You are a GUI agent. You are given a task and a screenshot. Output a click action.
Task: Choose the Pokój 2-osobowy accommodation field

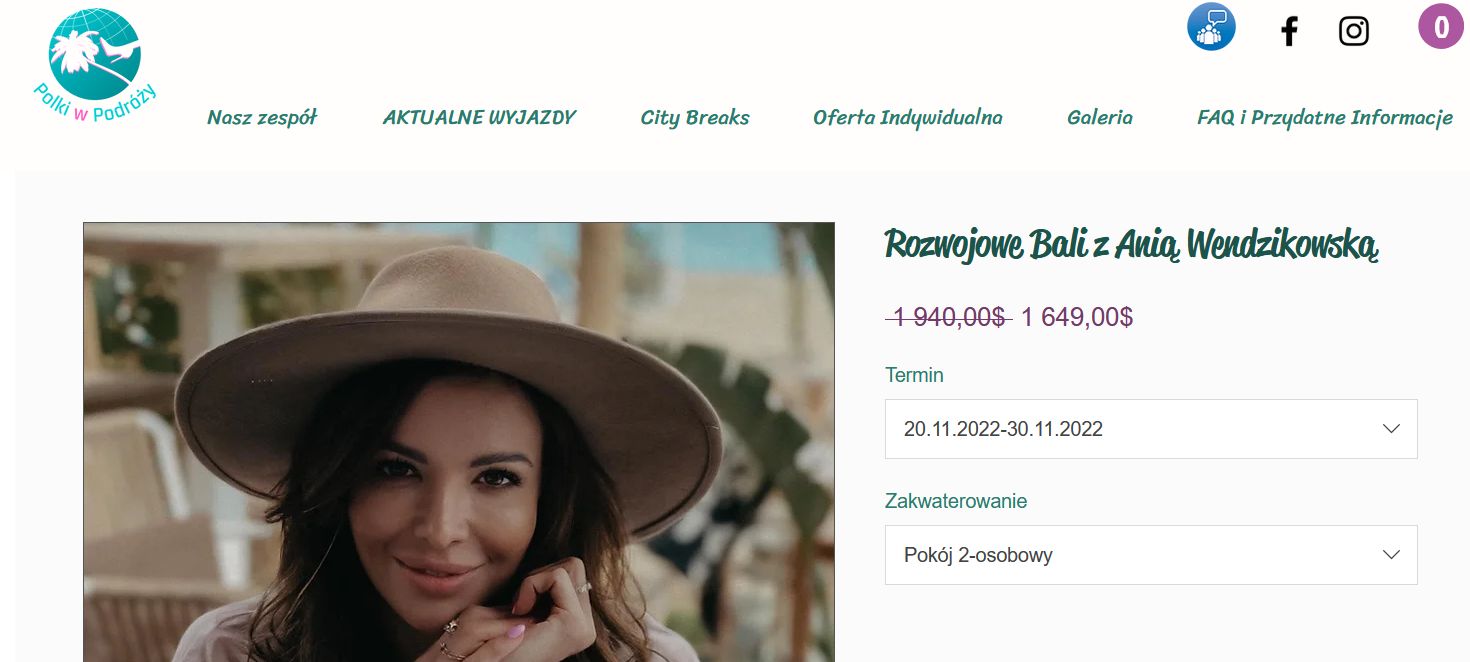(x=1151, y=555)
